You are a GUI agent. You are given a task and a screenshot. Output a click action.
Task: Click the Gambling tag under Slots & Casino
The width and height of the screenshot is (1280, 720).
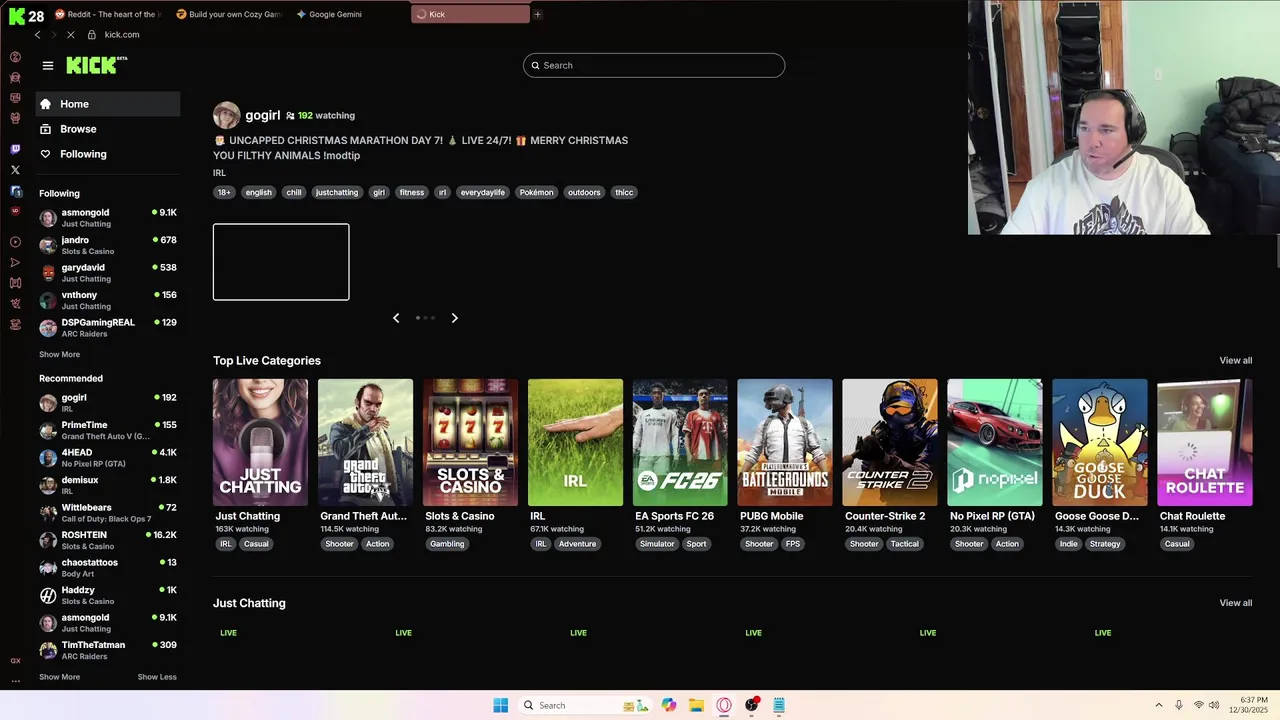[447, 544]
